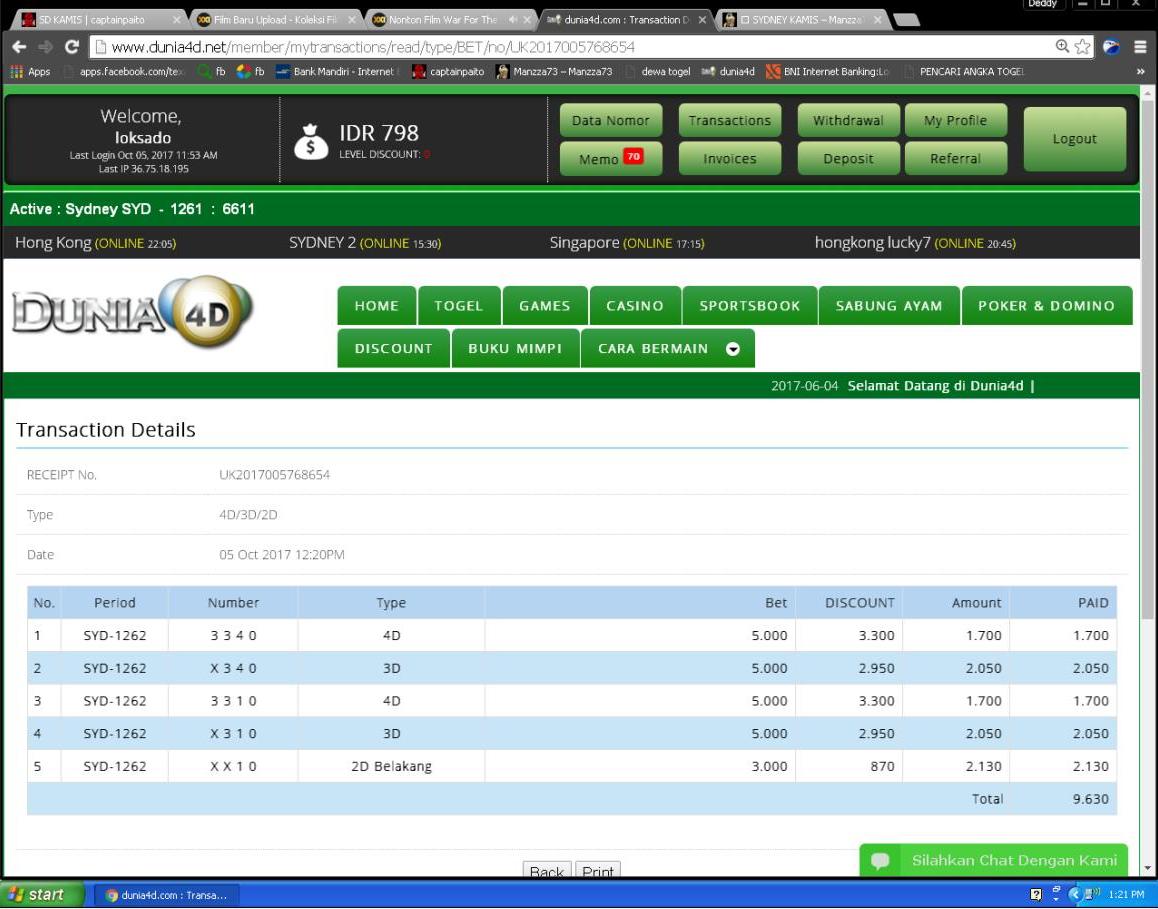This screenshot has width=1158, height=909.
Task: Click the Dunia4D logo
Action: click(x=132, y=312)
